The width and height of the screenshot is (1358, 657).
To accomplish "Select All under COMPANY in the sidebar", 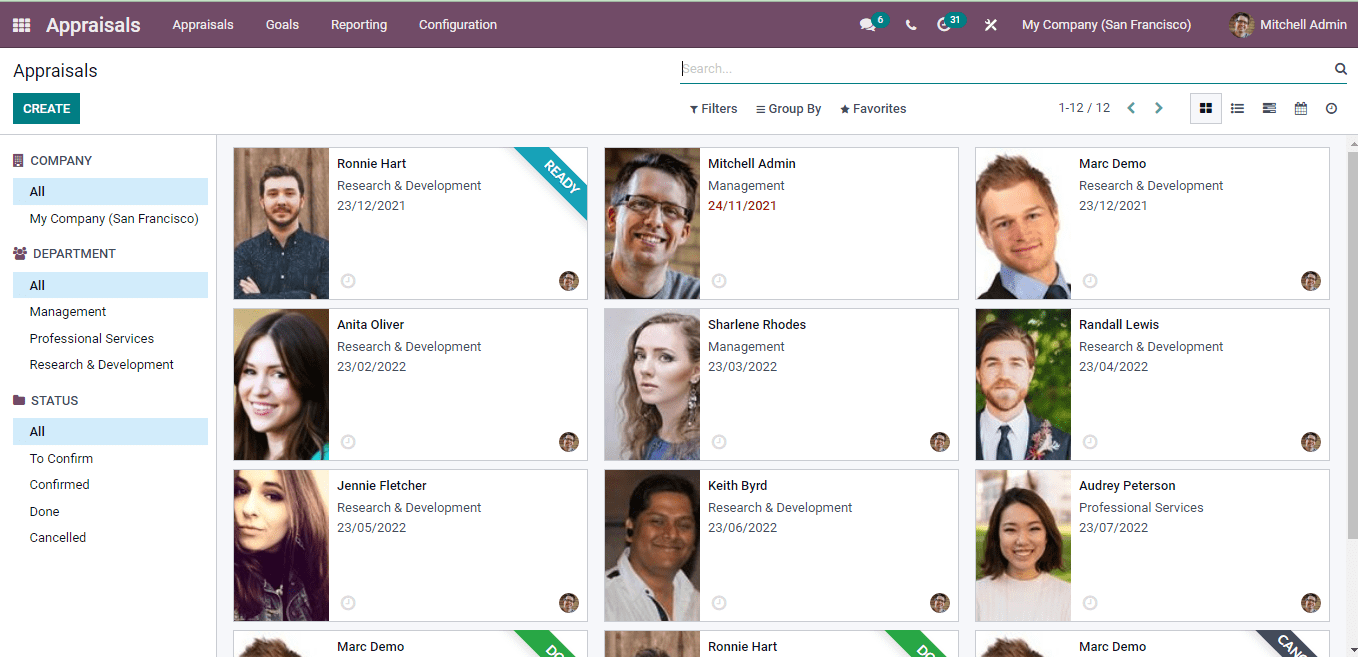I will coord(110,192).
